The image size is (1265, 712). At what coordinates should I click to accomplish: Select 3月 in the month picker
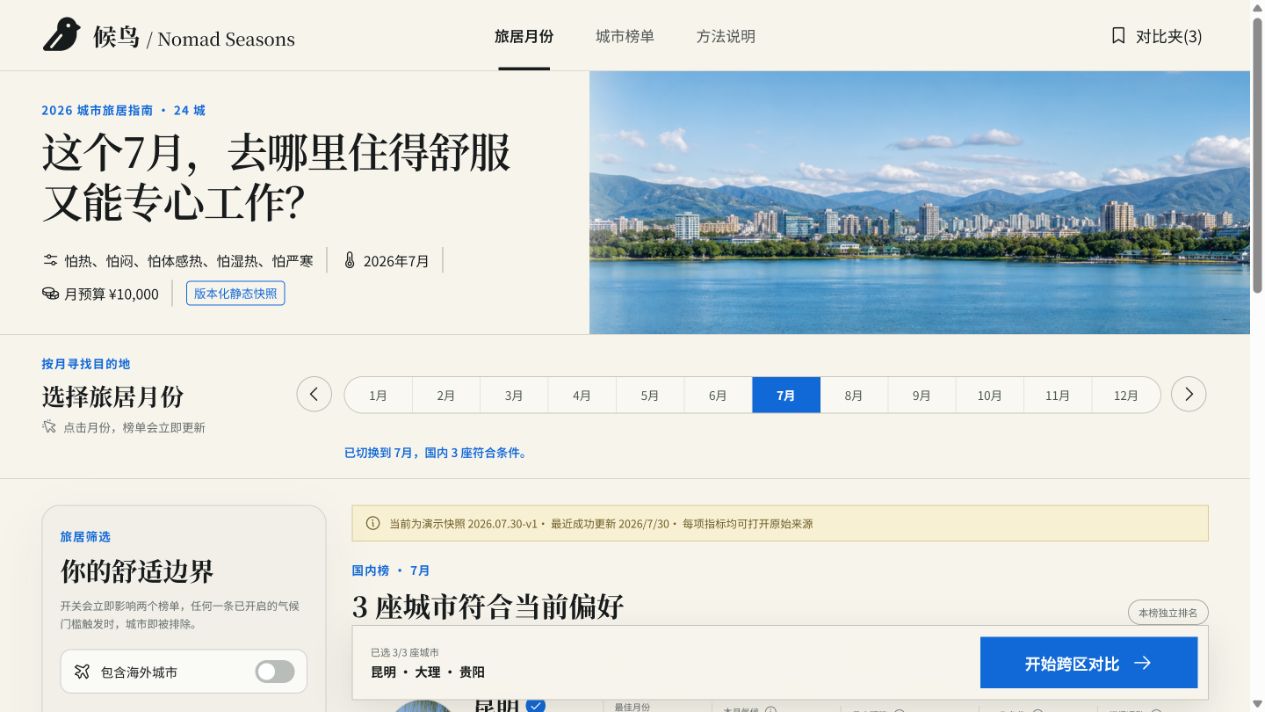coord(514,395)
